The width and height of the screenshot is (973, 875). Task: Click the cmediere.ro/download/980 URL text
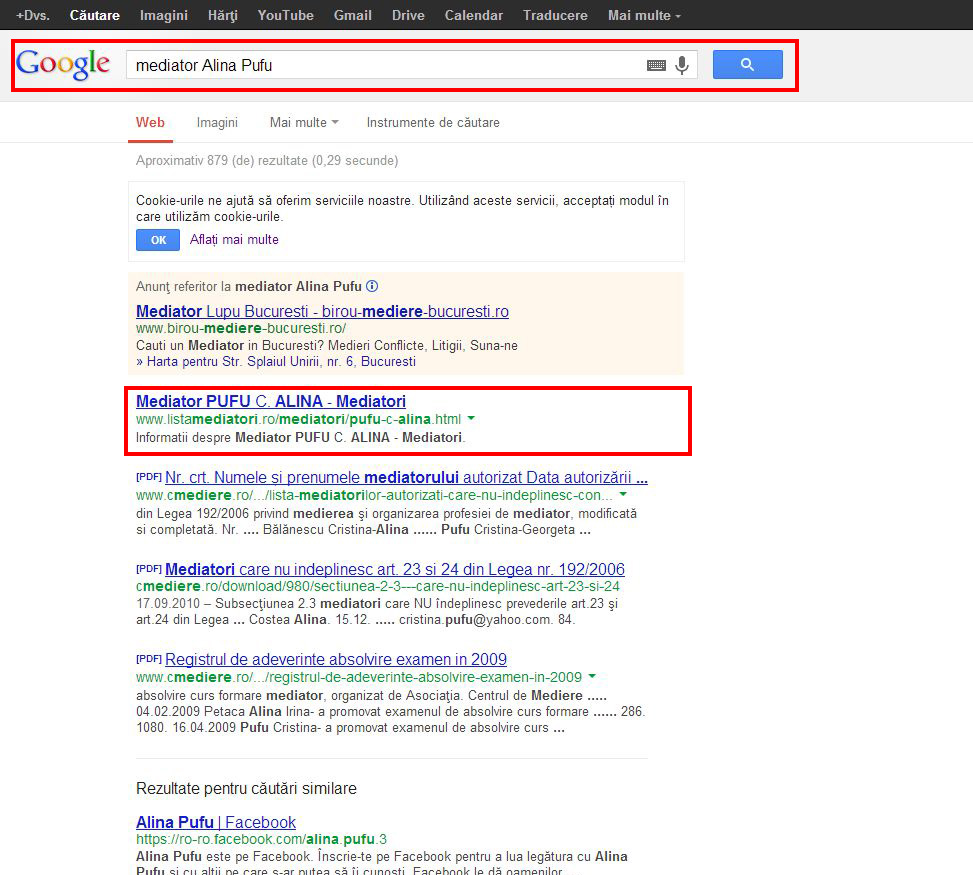(378, 586)
